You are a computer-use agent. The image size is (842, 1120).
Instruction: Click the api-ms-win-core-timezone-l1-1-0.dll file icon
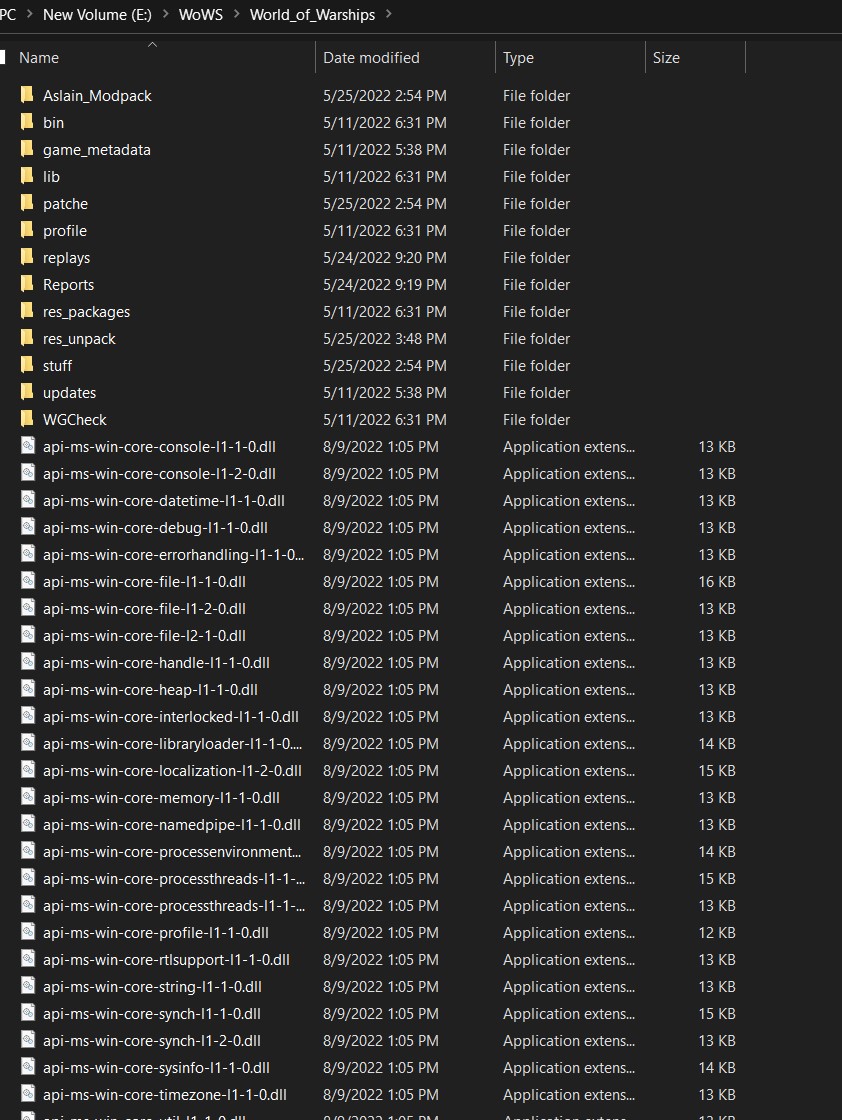pyautogui.click(x=28, y=1094)
